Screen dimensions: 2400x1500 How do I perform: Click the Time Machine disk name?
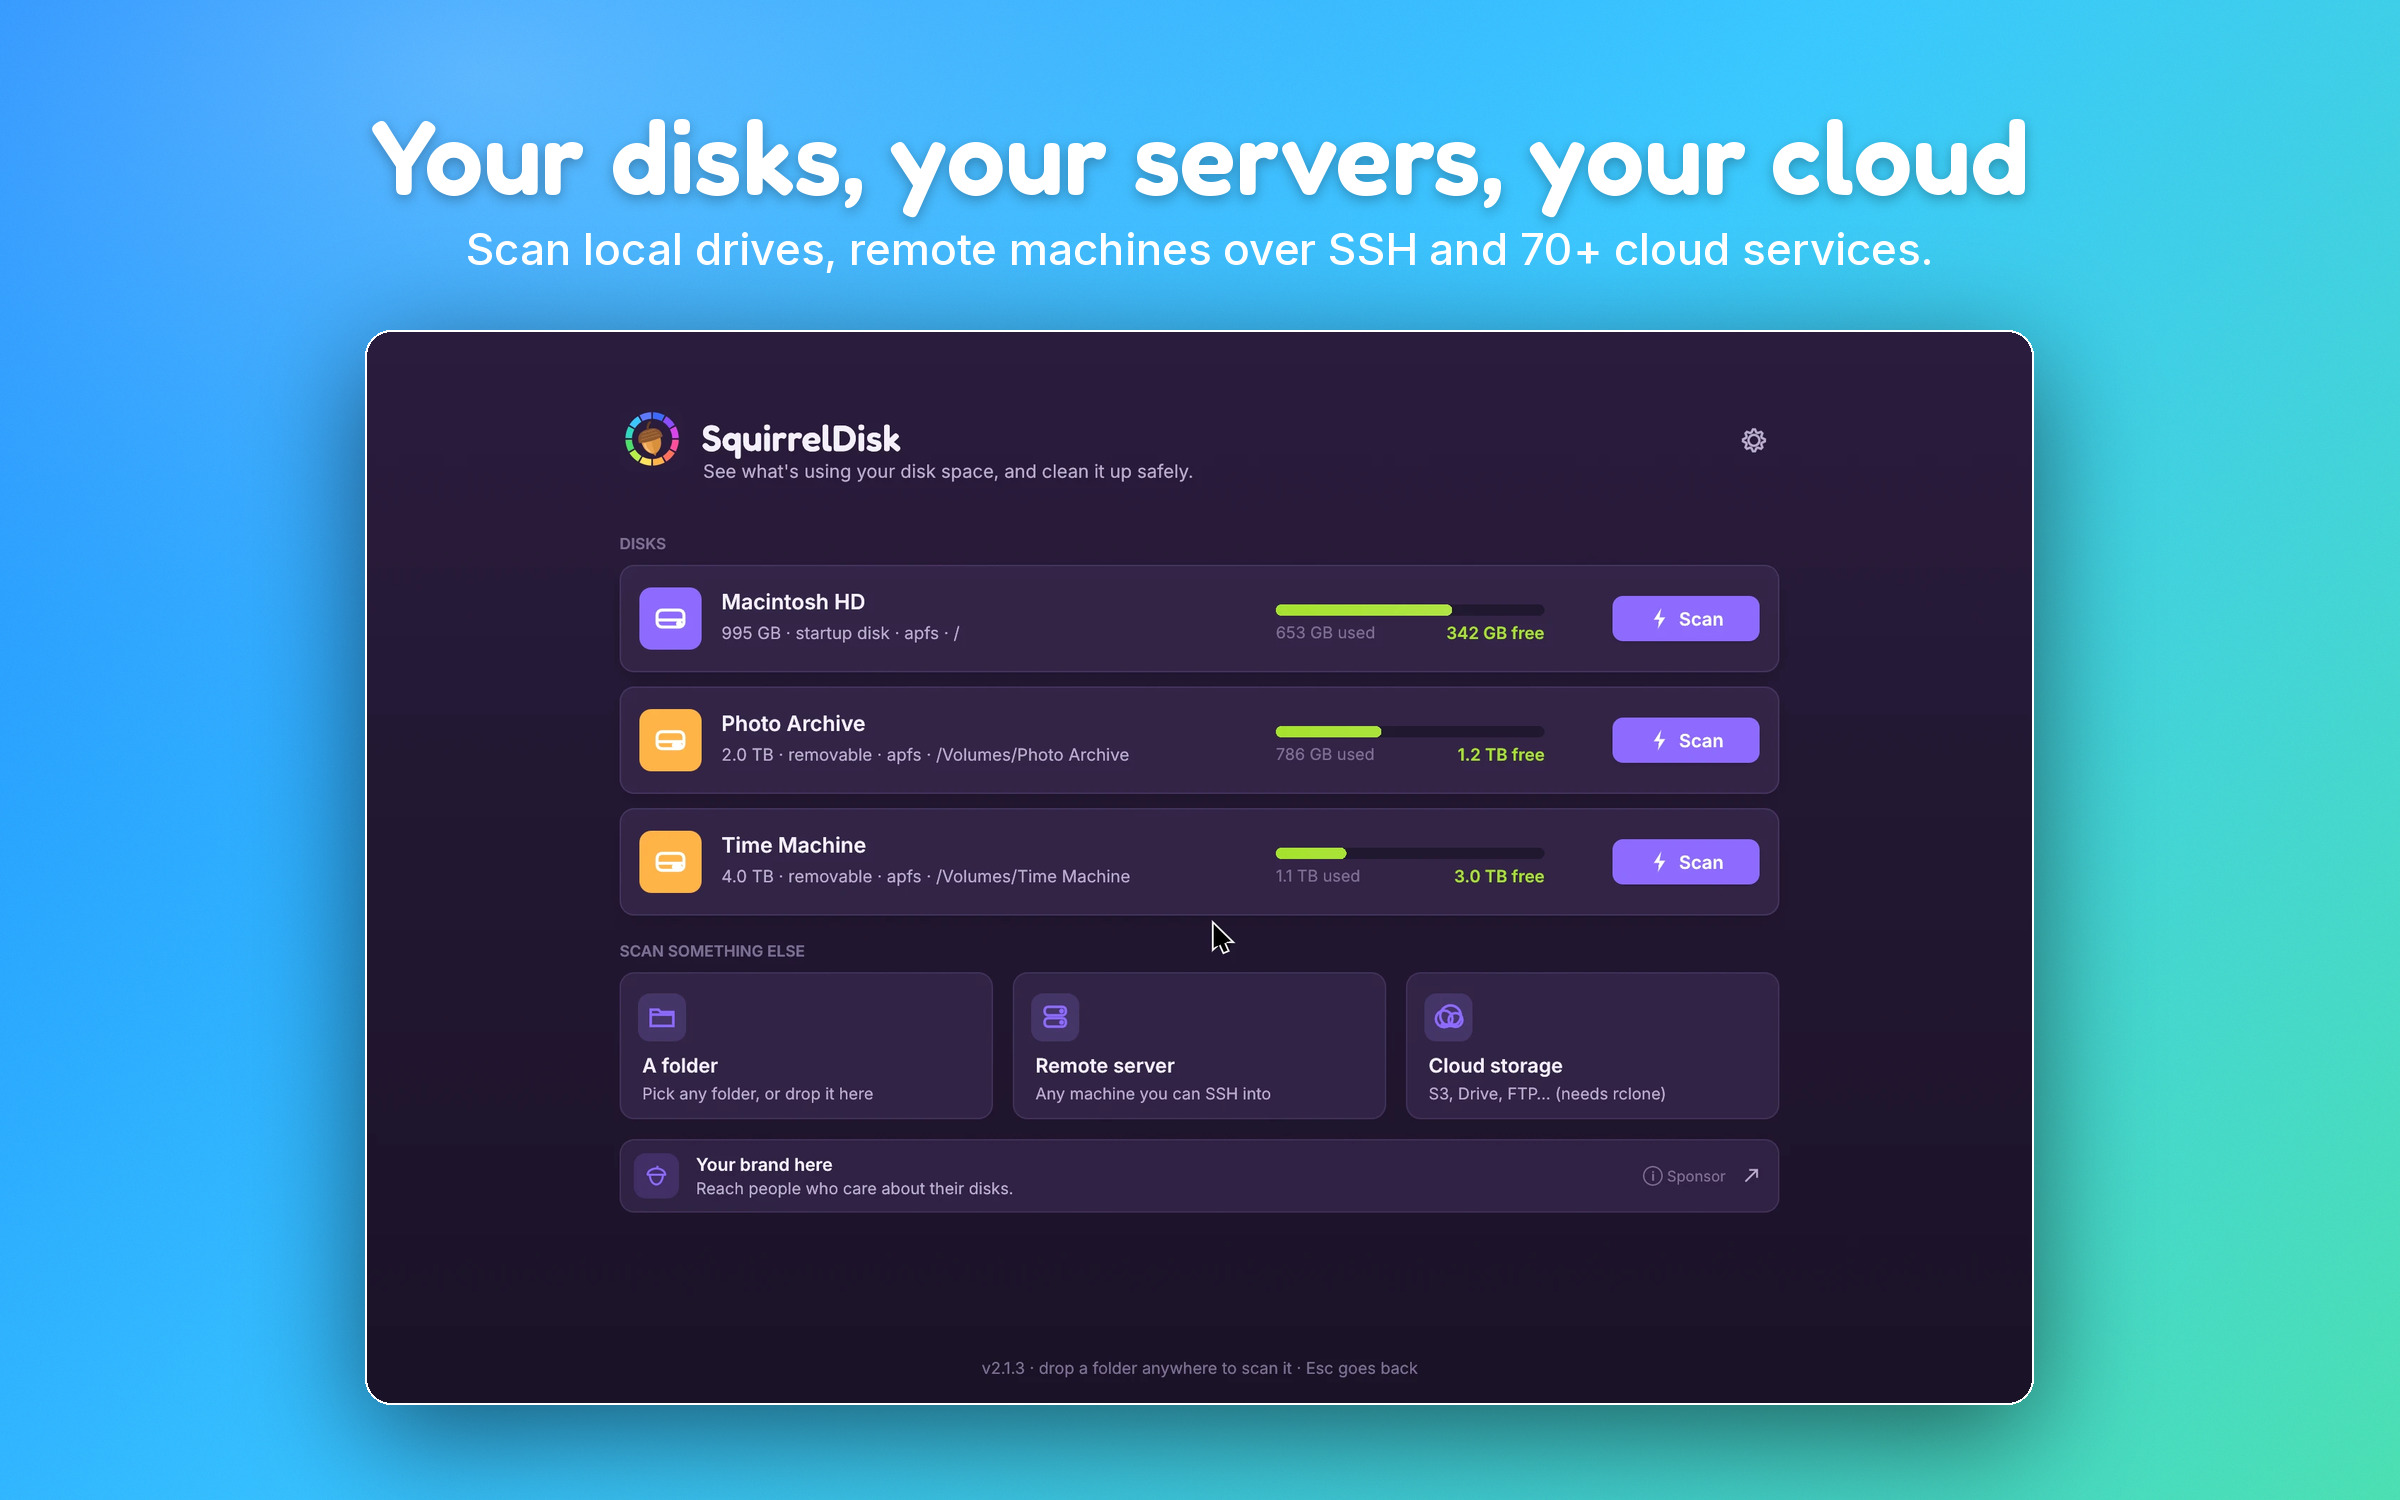point(793,845)
